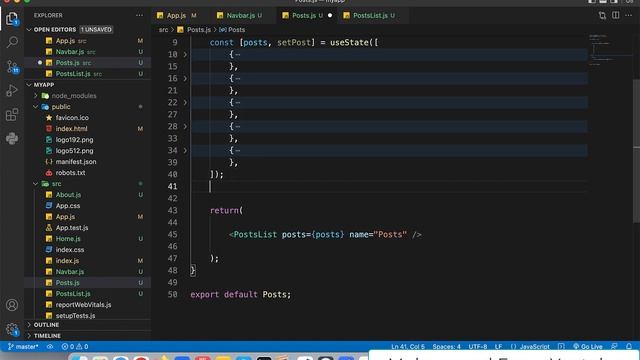Click errors and warnings count

(75, 347)
